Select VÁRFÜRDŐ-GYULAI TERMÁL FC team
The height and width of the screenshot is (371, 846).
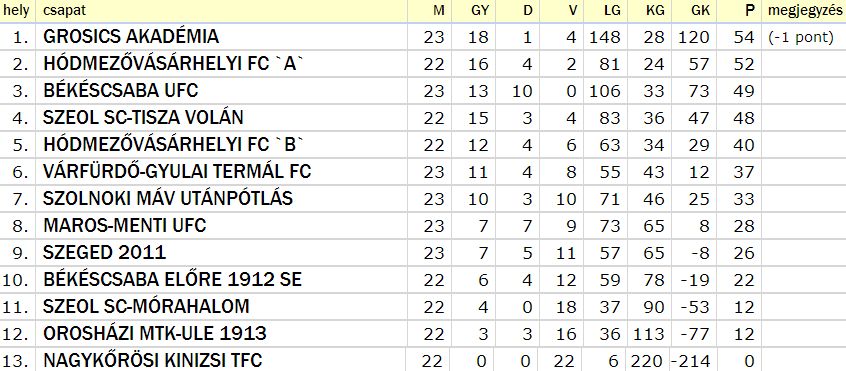[178, 171]
